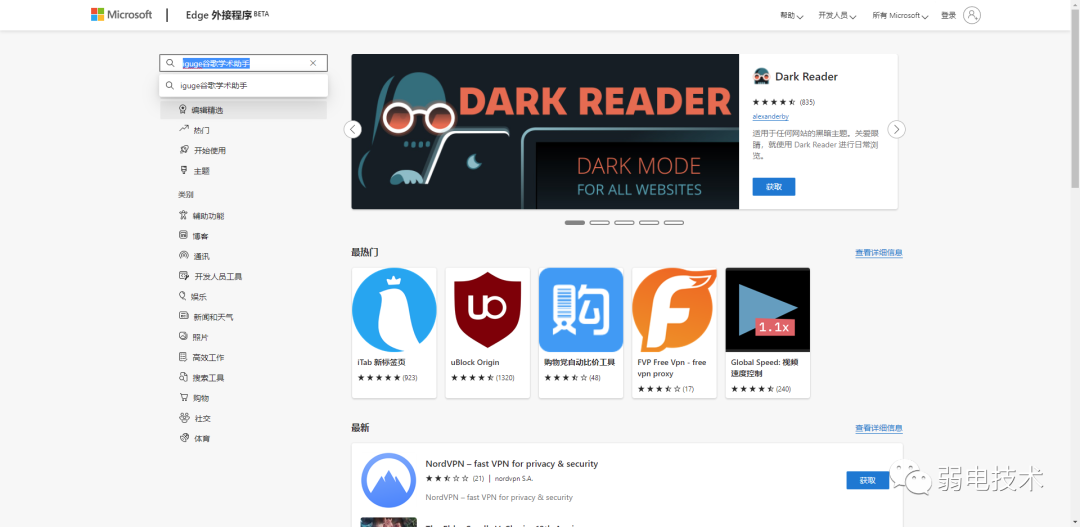Click into the extension search field
The width and height of the screenshot is (1080, 527).
click(243, 63)
